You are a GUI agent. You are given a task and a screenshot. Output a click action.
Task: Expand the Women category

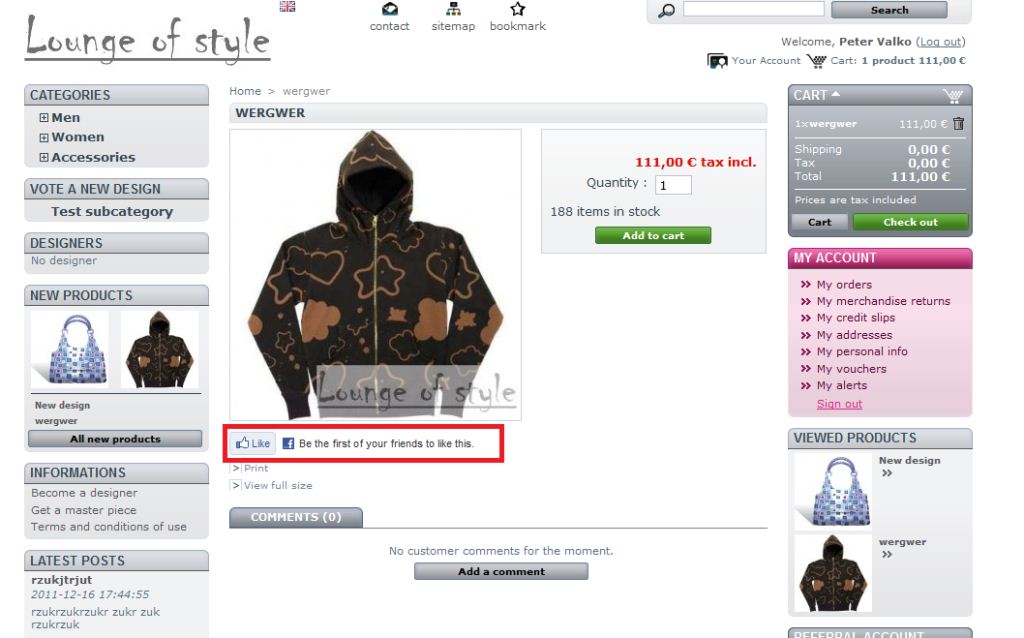click(x=44, y=137)
